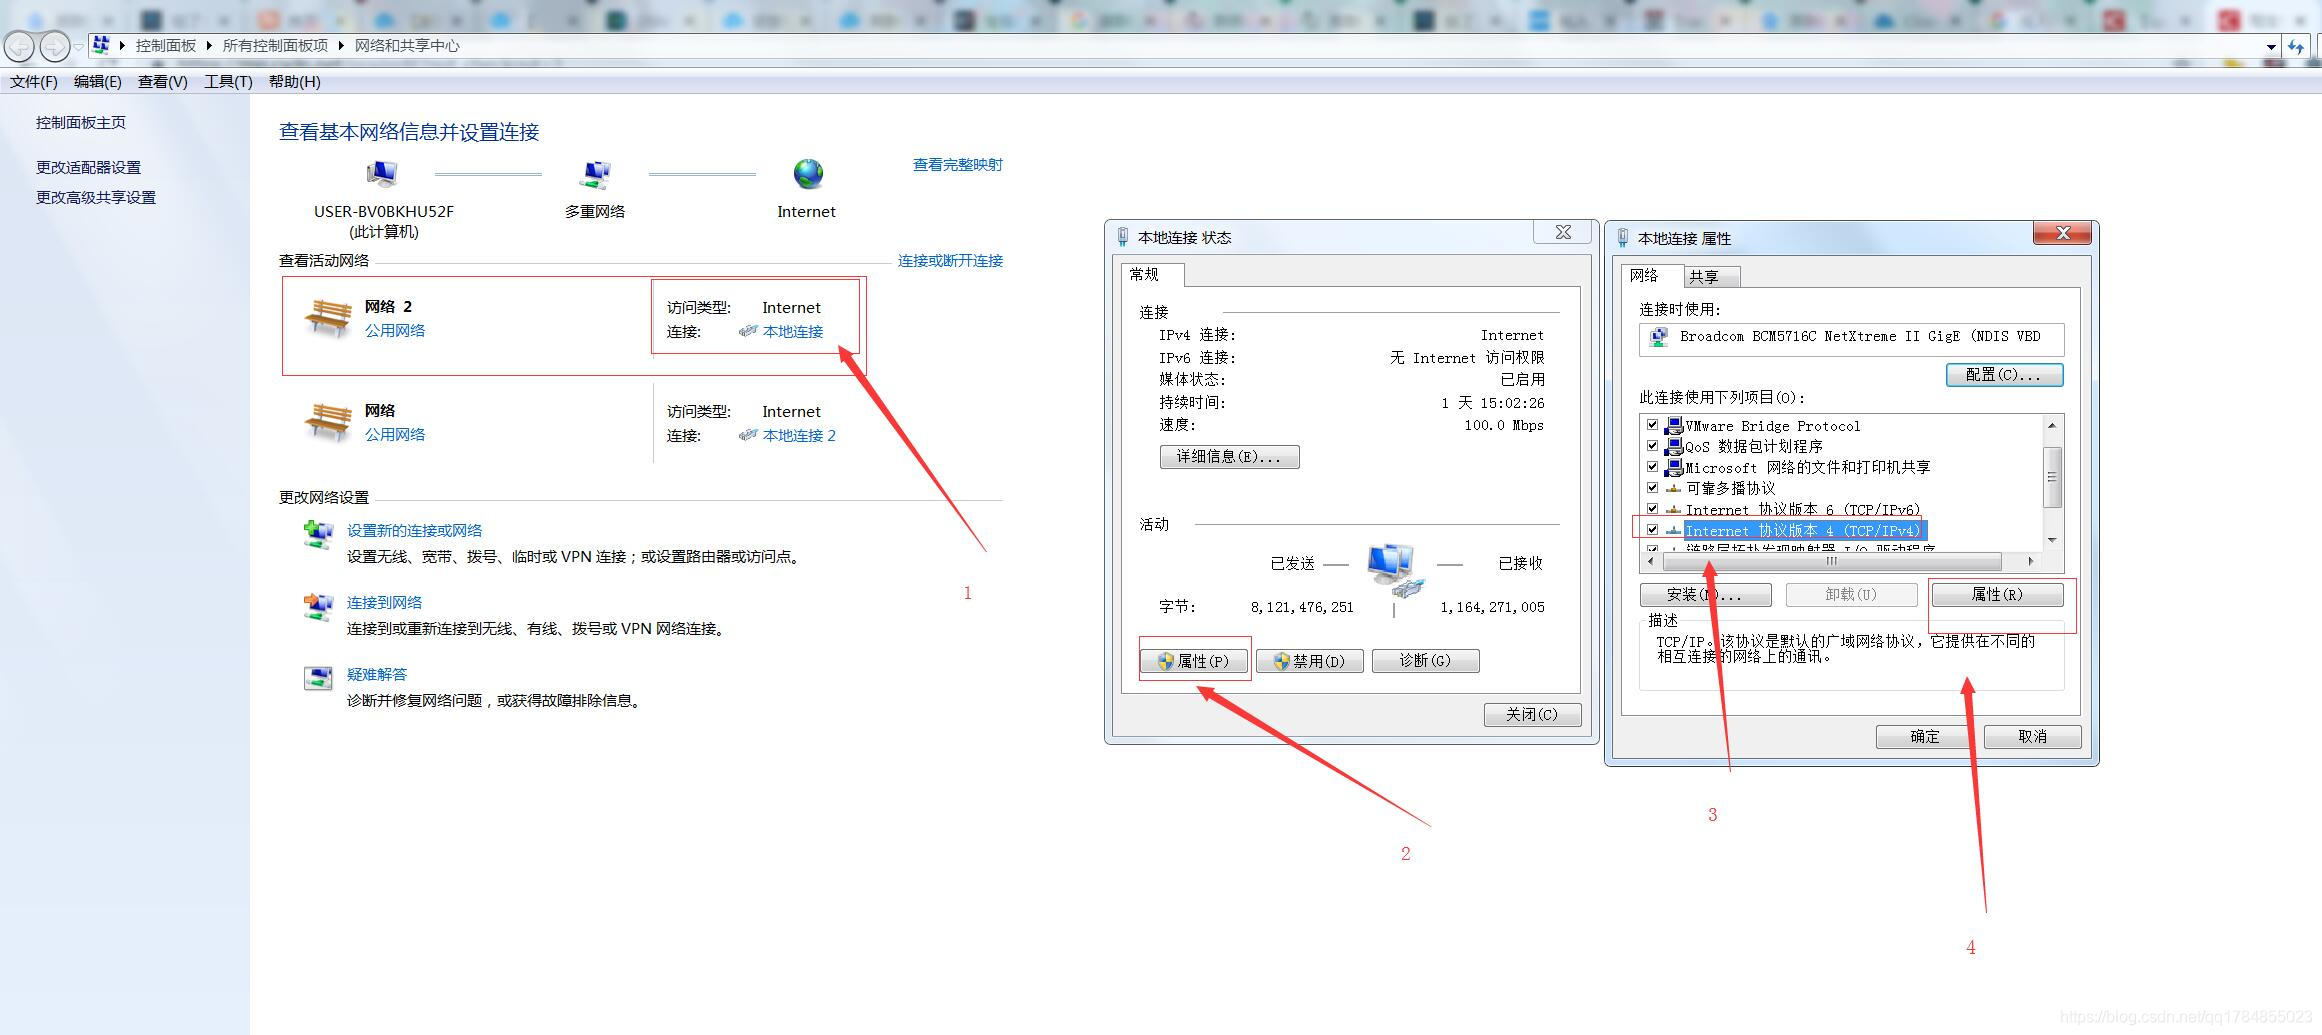Click the Control Panel icon in address bar
Viewport: 2322px width, 1035px height.
[101, 45]
